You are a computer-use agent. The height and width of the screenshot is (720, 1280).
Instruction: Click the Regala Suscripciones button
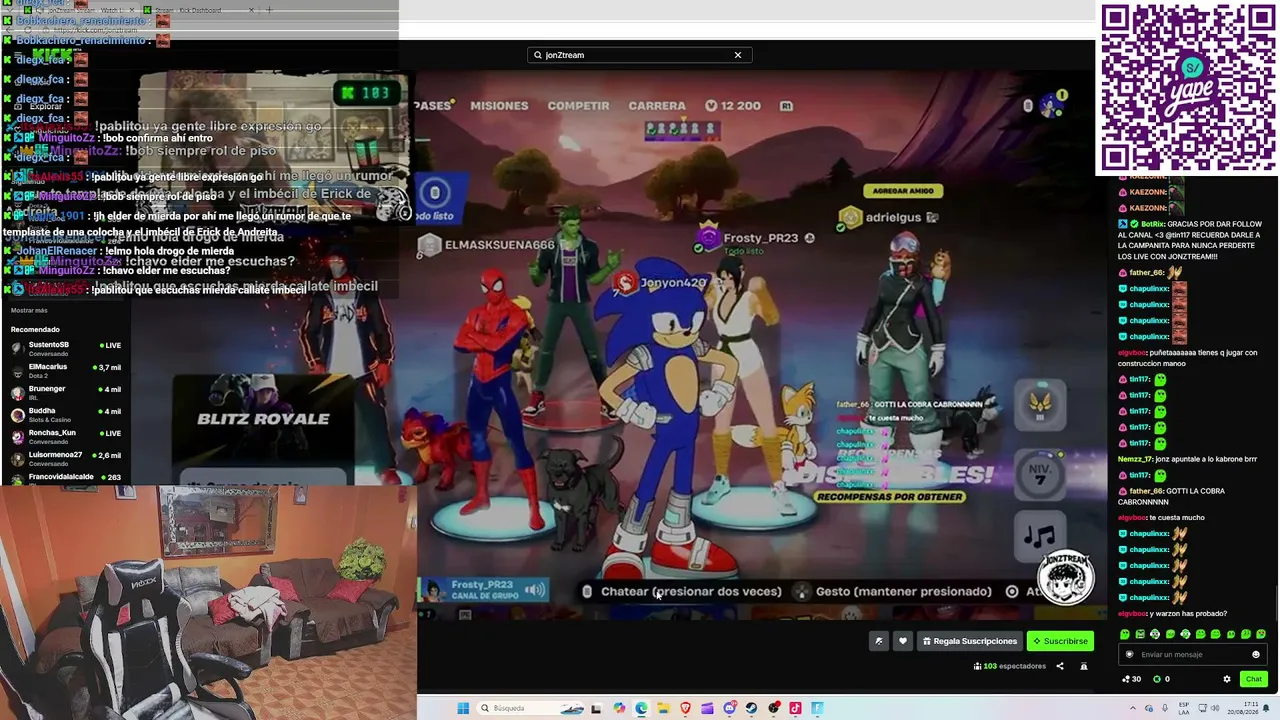point(969,641)
